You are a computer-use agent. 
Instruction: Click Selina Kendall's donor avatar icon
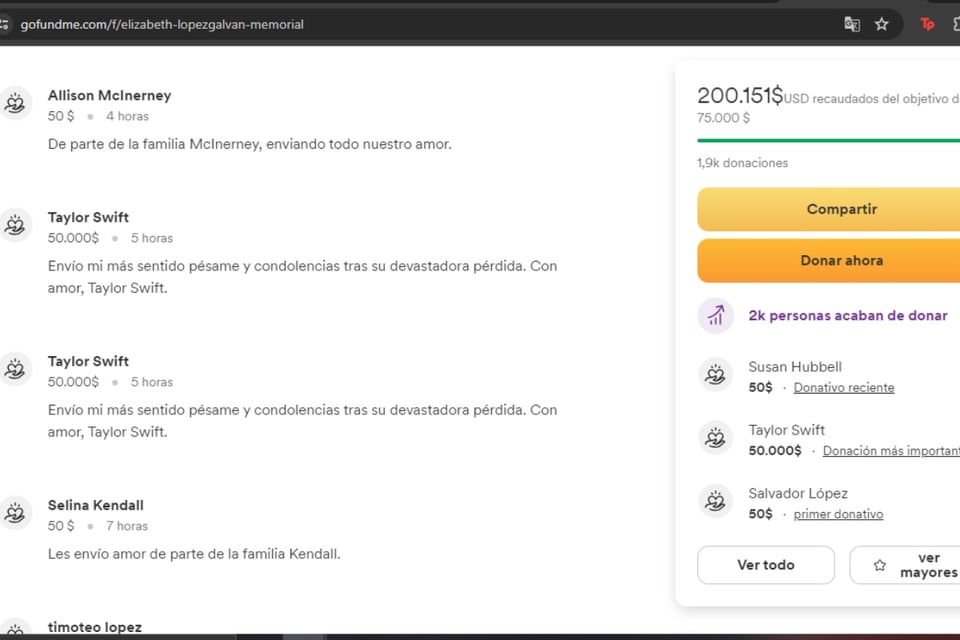15,513
